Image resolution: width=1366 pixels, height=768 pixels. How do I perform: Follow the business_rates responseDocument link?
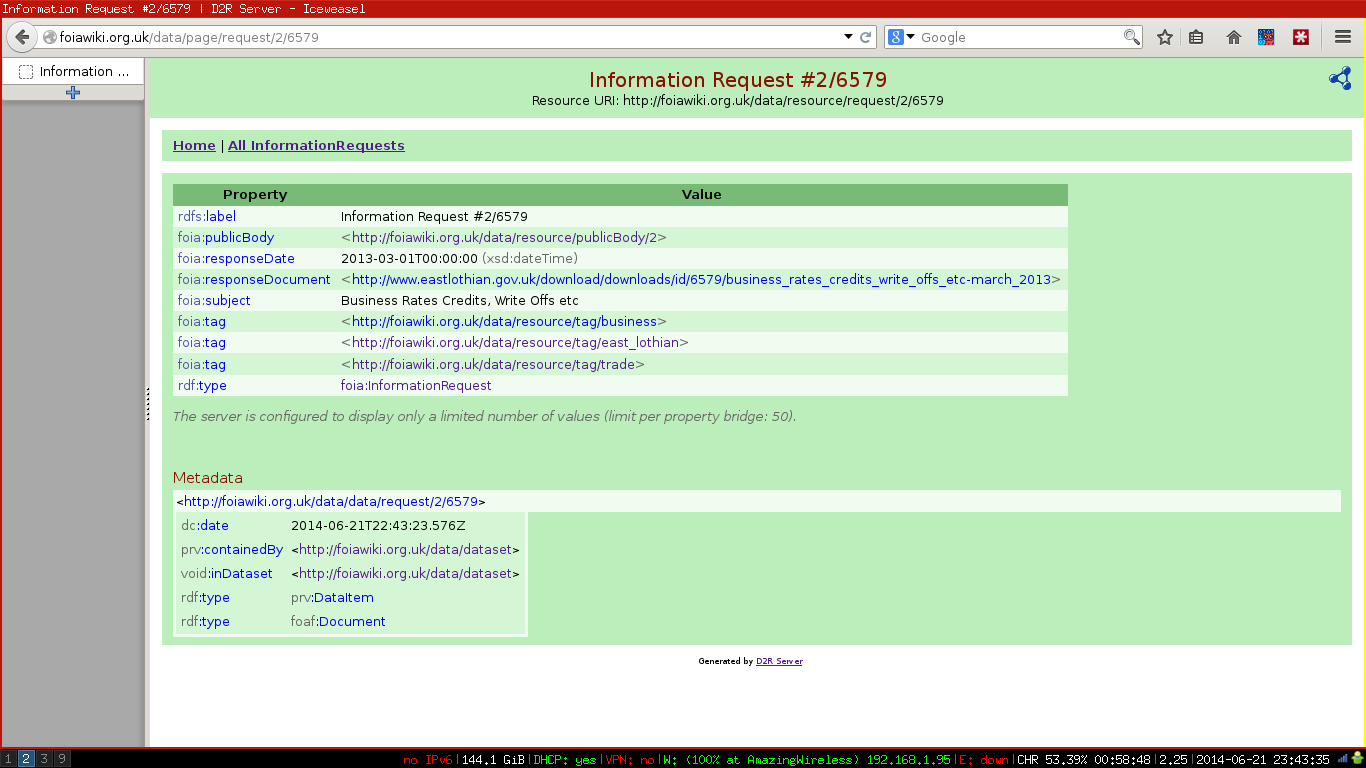click(699, 279)
